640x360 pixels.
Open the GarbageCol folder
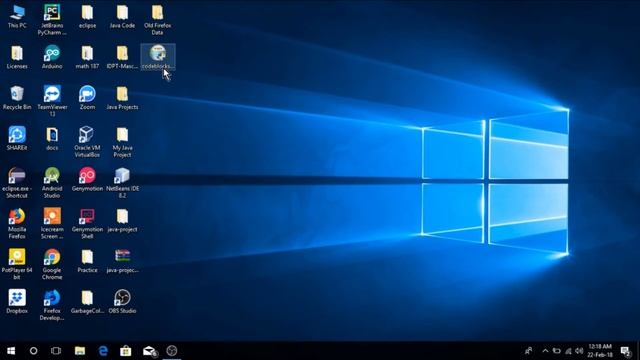pos(87,302)
